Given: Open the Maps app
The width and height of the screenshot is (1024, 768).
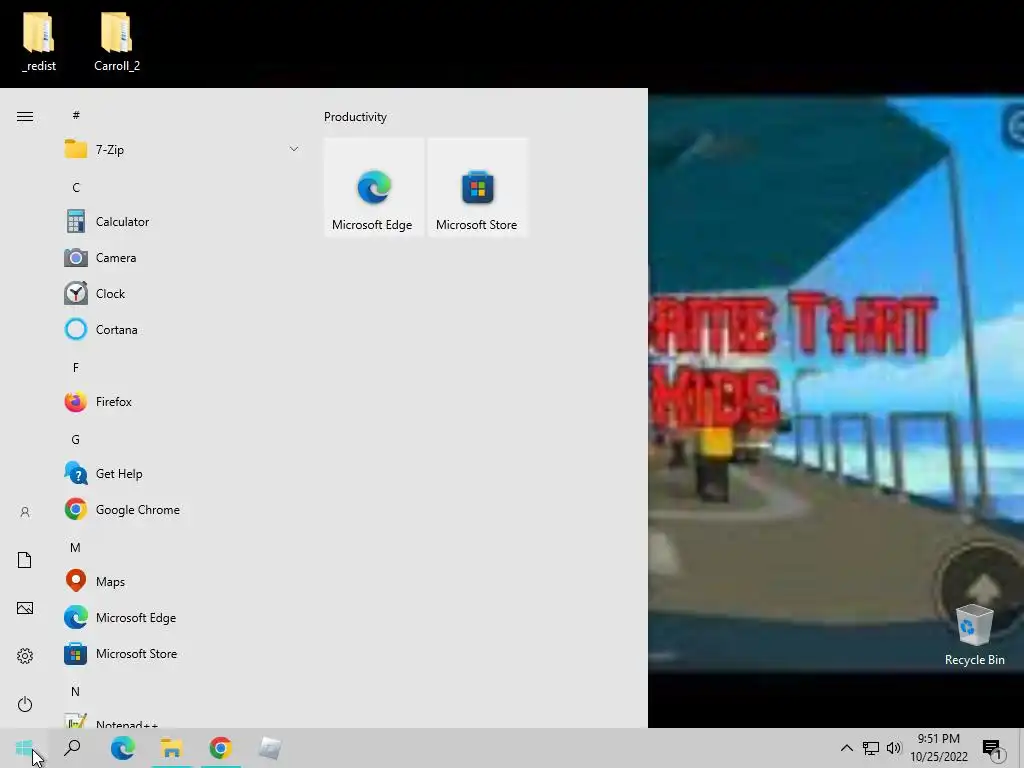Looking at the screenshot, I should click(182, 581).
